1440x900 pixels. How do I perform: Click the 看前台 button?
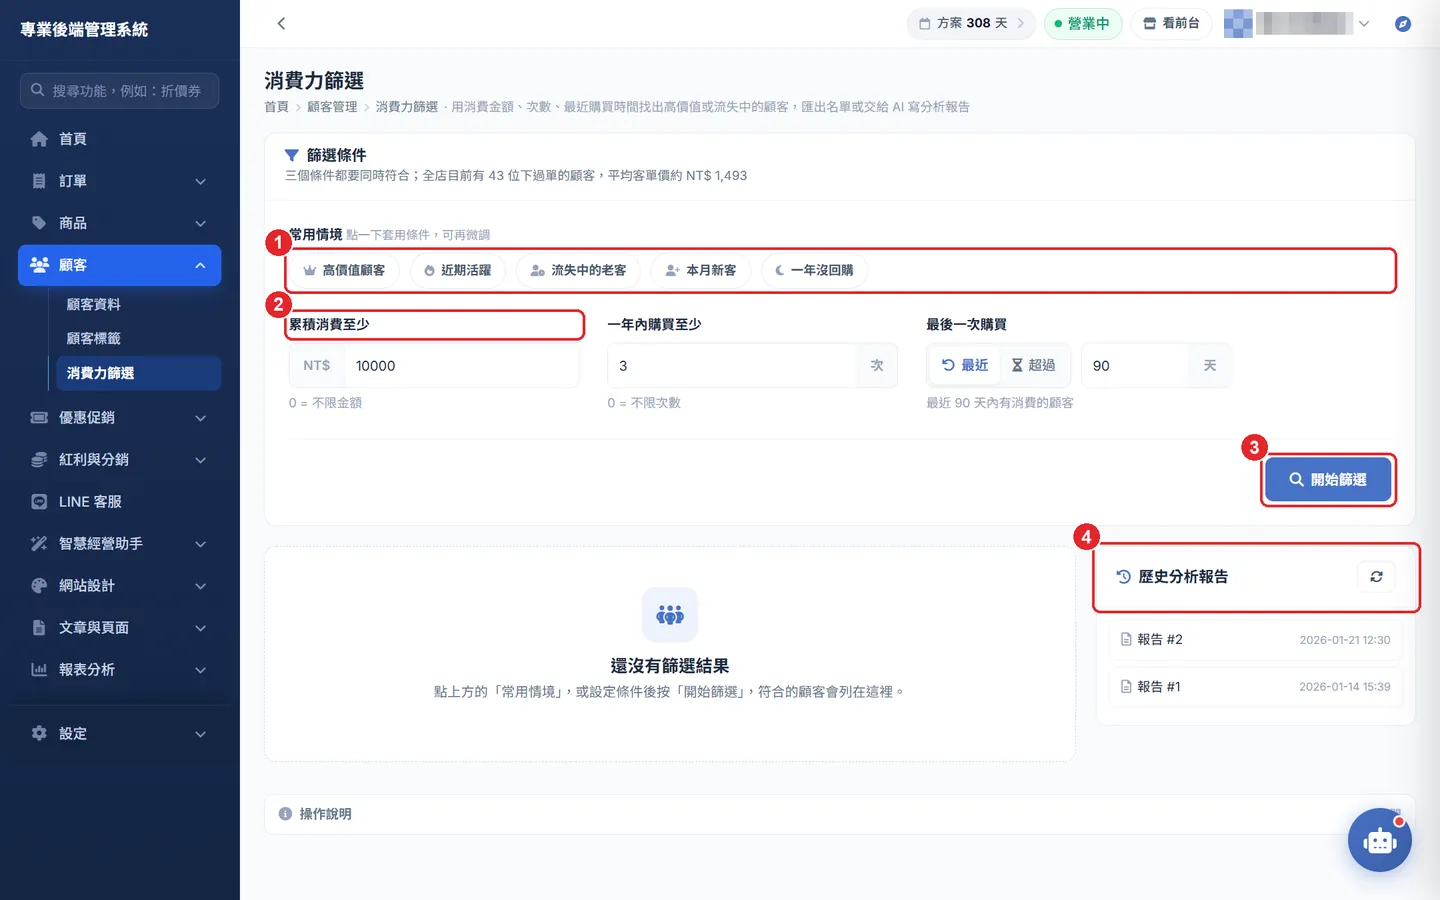[1171, 23]
